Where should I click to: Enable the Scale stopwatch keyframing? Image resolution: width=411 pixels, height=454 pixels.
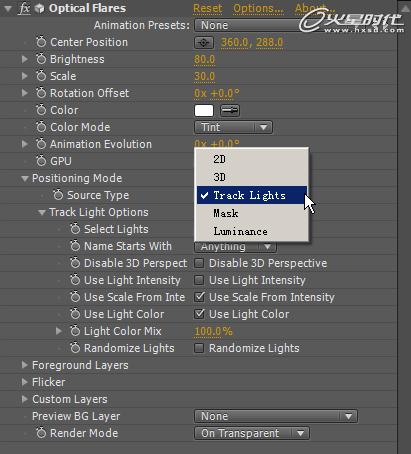[41, 76]
